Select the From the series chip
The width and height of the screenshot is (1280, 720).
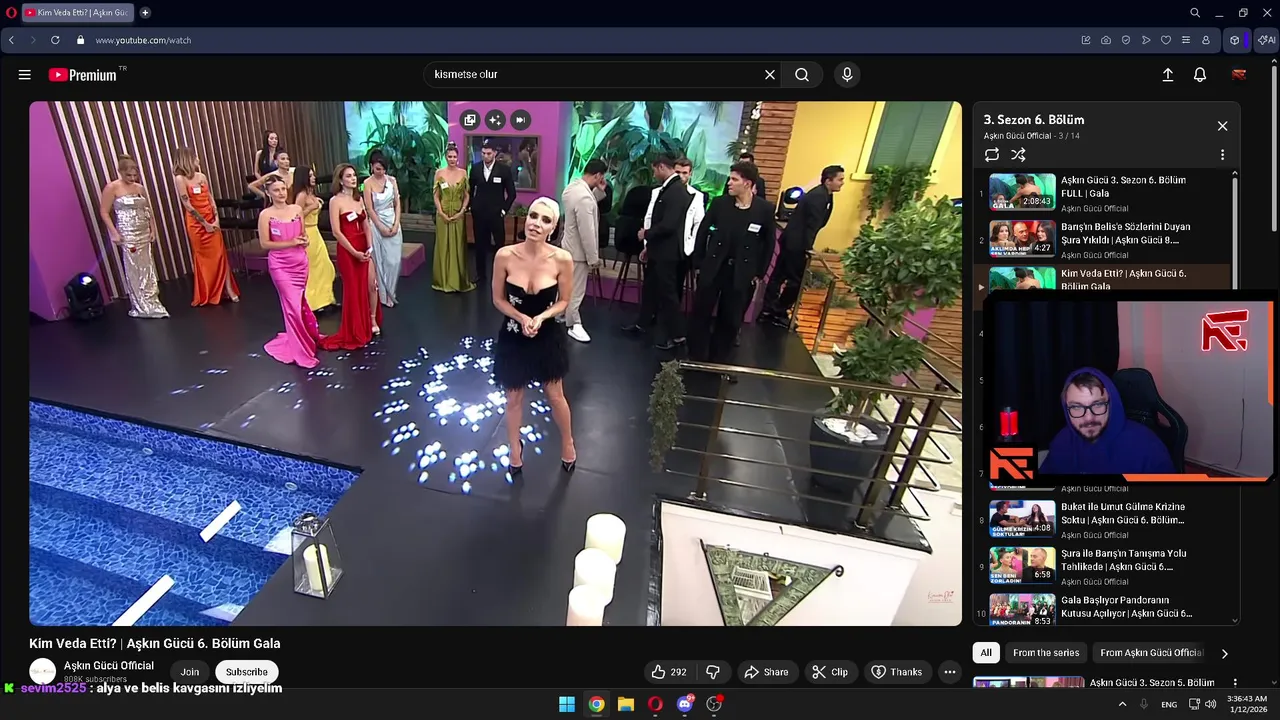pyautogui.click(x=1046, y=653)
